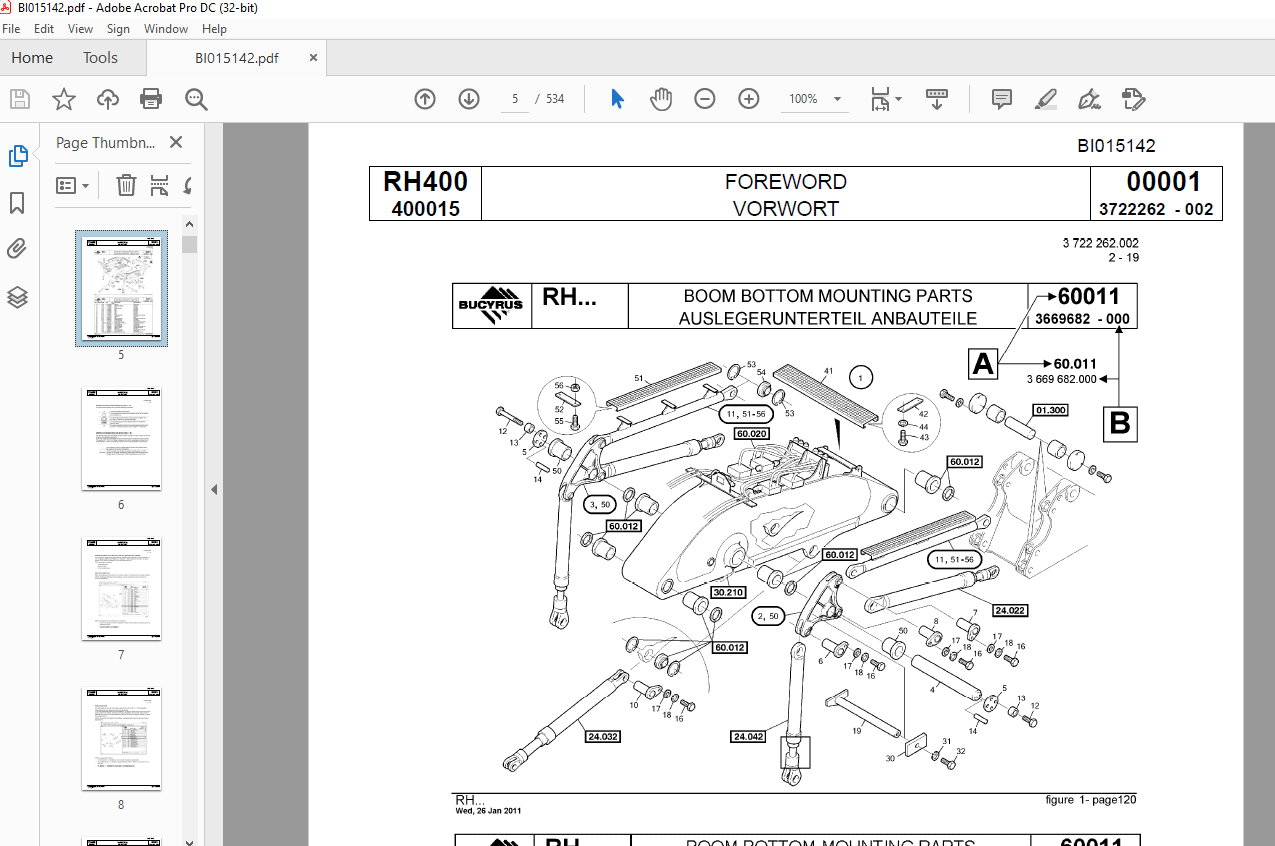Click the BOOM BOTTOM MOUNTING PARTS title
1275x846 pixels.
coord(828,296)
